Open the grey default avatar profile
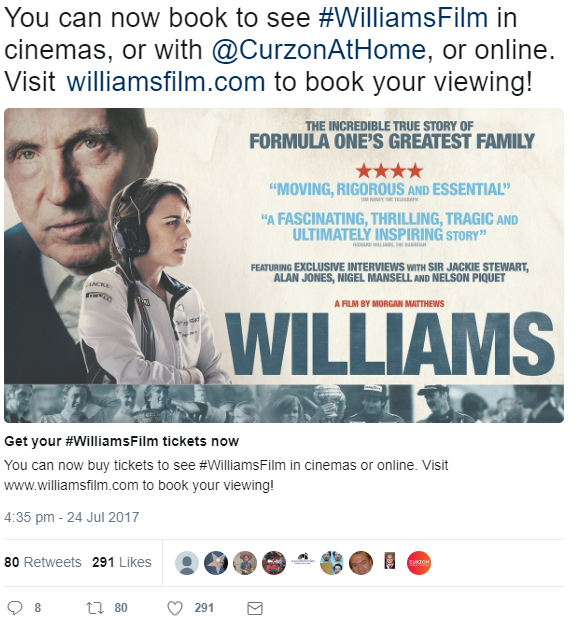Viewport: 584px width, 629px height. [187, 563]
